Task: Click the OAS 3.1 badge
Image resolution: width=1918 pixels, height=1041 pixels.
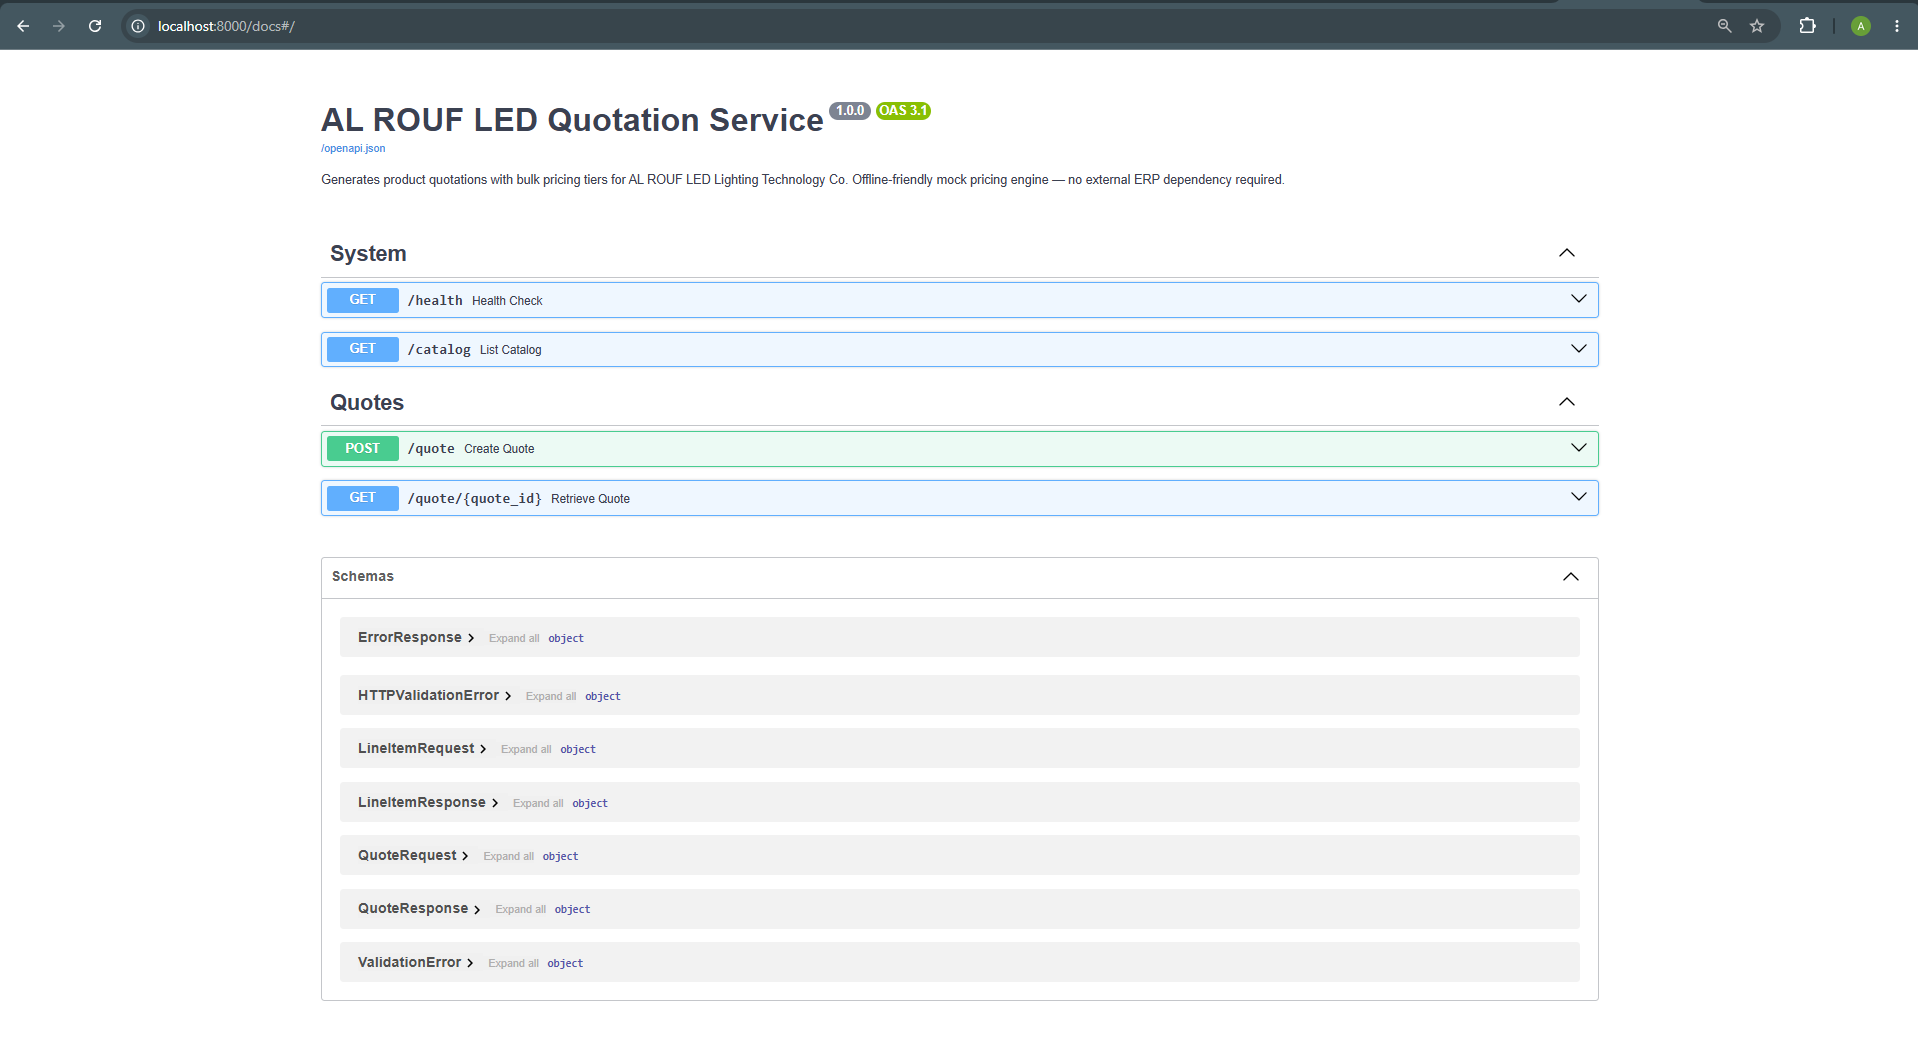Action: [904, 111]
